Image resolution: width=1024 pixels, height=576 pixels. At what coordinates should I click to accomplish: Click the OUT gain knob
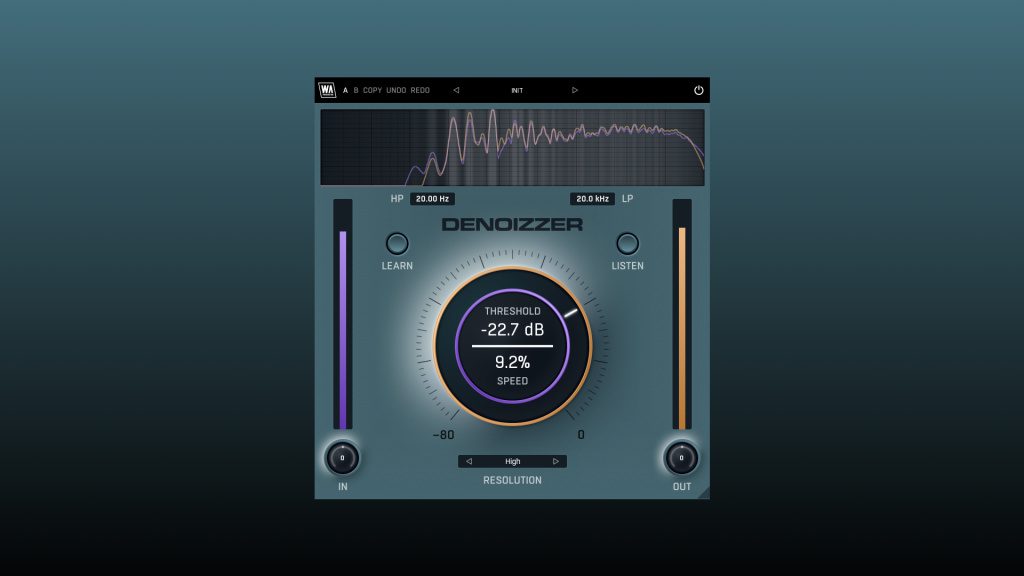tap(681, 458)
